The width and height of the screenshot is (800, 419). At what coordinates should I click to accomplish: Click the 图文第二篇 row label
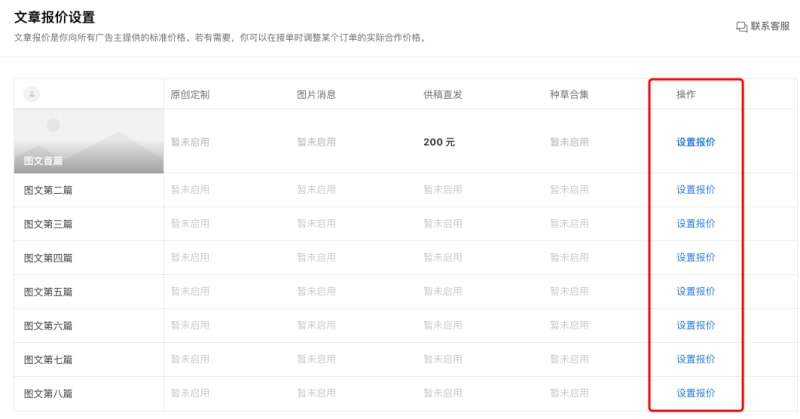pos(48,190)
